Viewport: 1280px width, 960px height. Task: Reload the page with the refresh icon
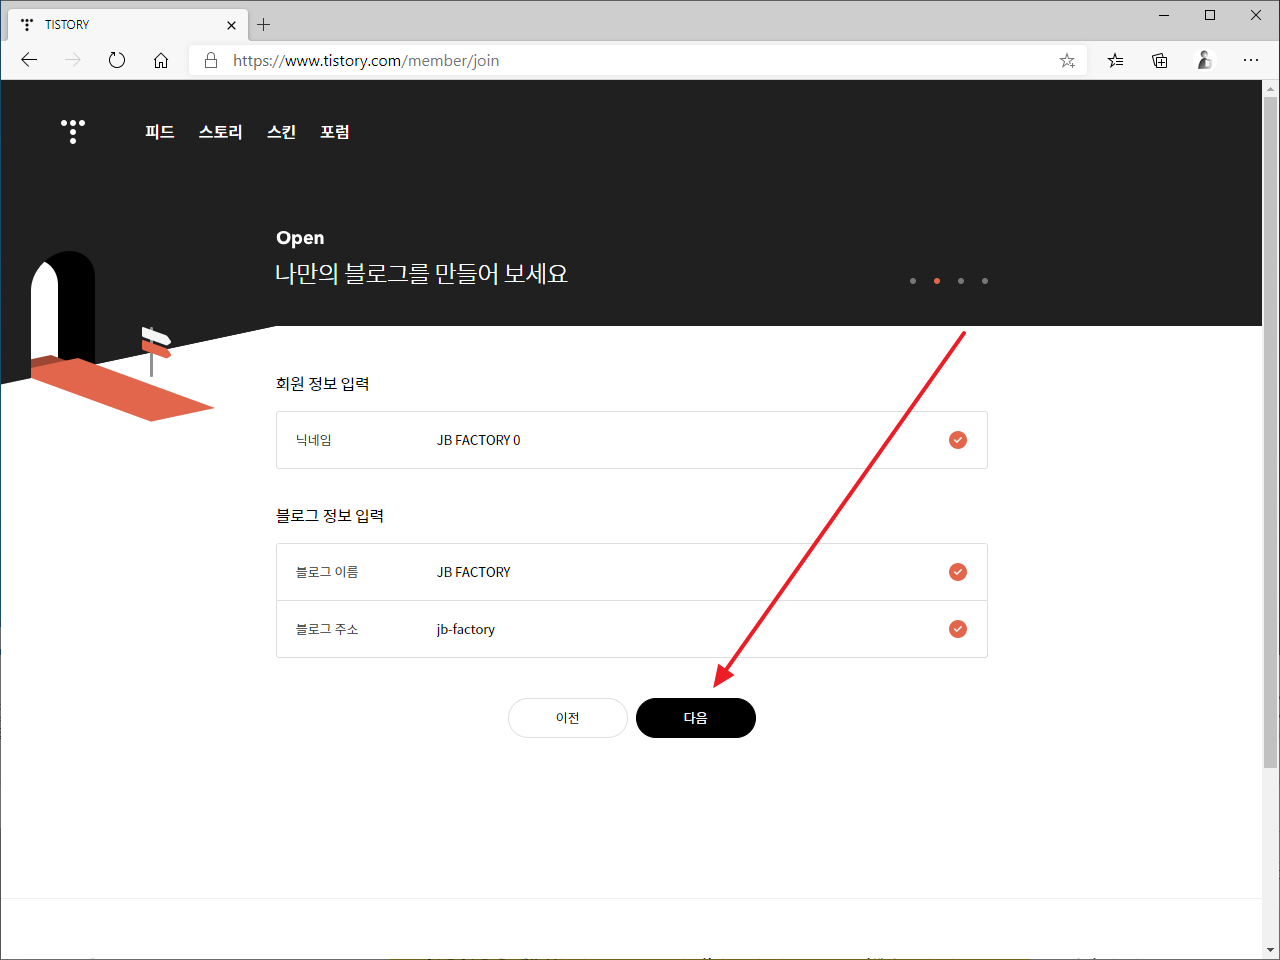click(117, 60)
